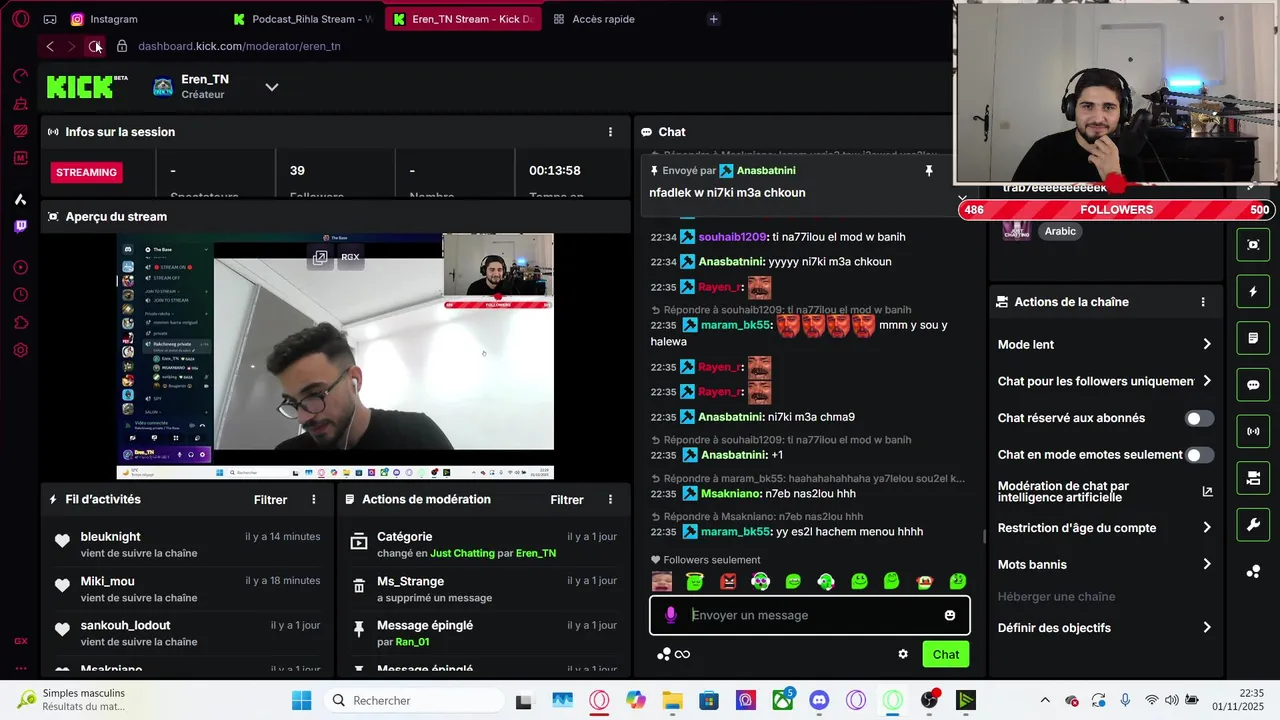1280x720 pixels.
Task: Click the pop-out icon on the stream preview
Action: coord(320,257)
